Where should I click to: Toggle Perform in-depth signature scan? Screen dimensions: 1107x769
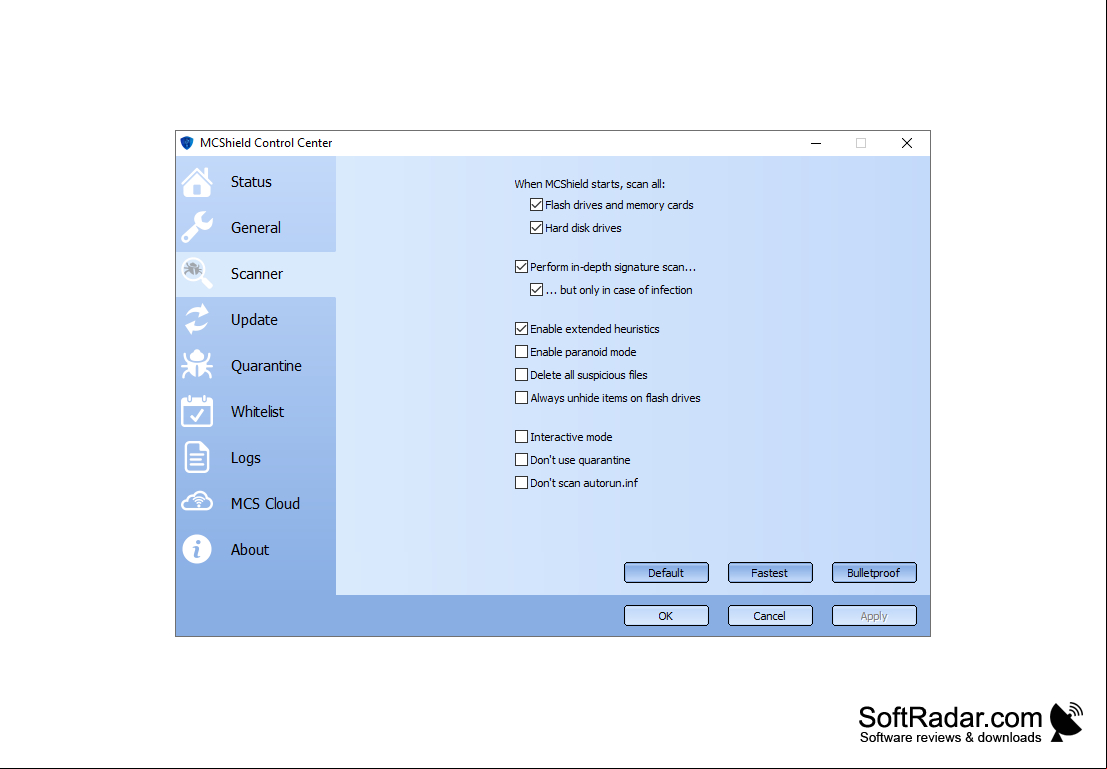point(521,267)
